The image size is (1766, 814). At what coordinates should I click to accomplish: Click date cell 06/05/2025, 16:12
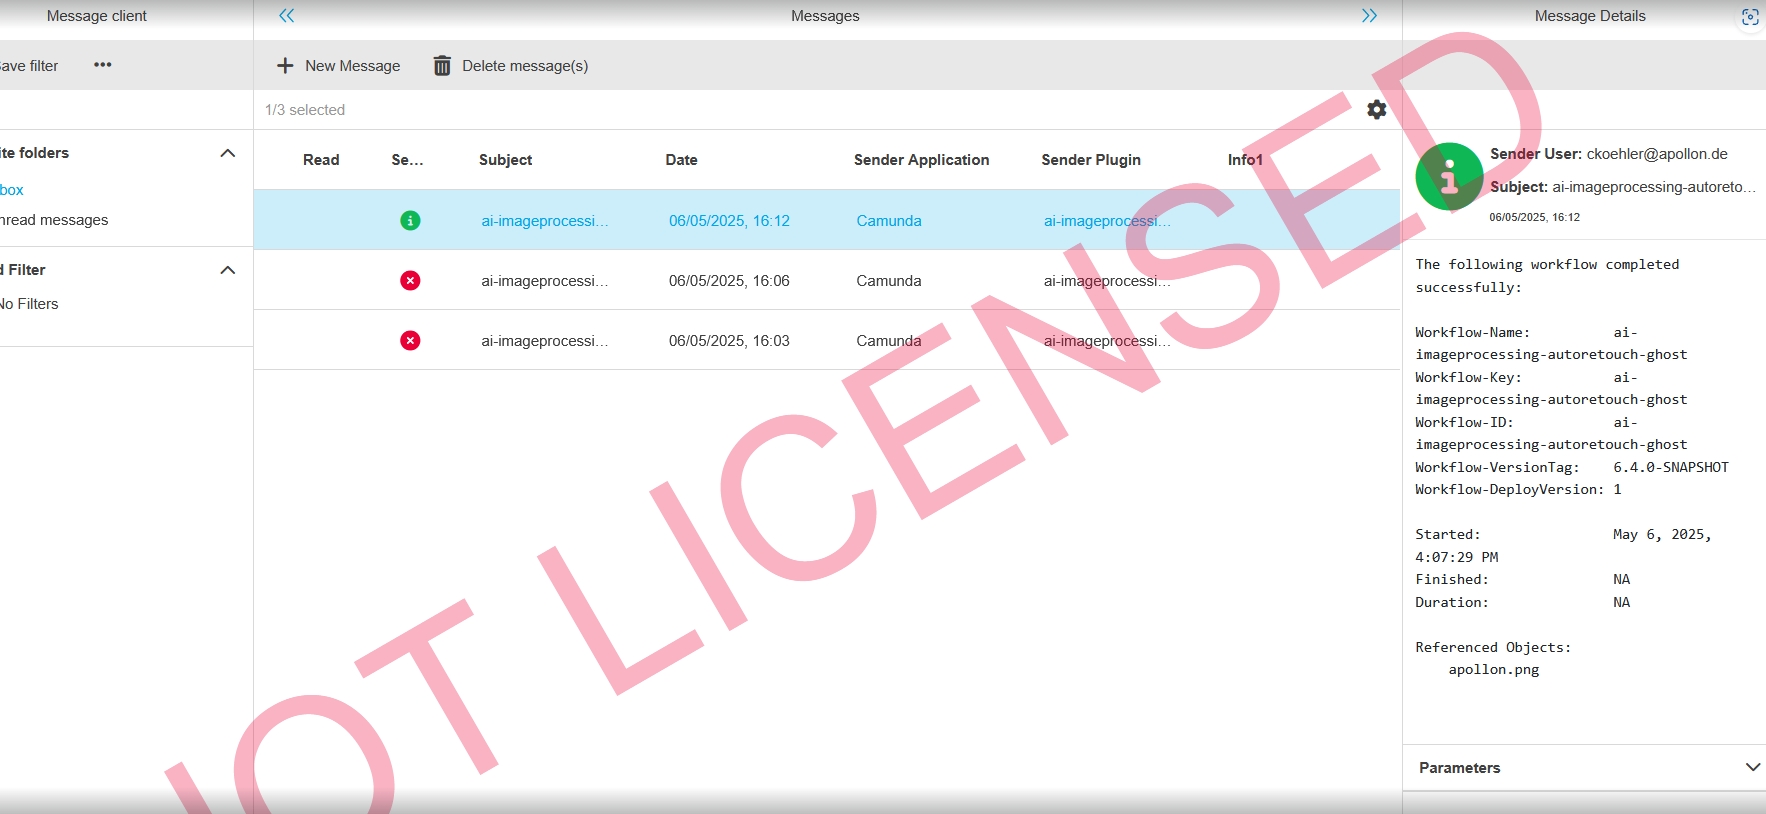[x=729, y=221]
